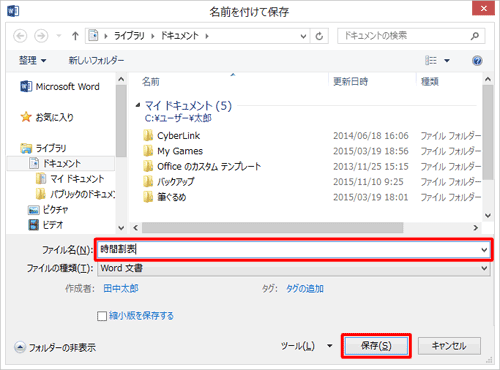Screen dimensions: 500x370
Task: Click the author 田中太郎
Action: click(x=121, y=288)
